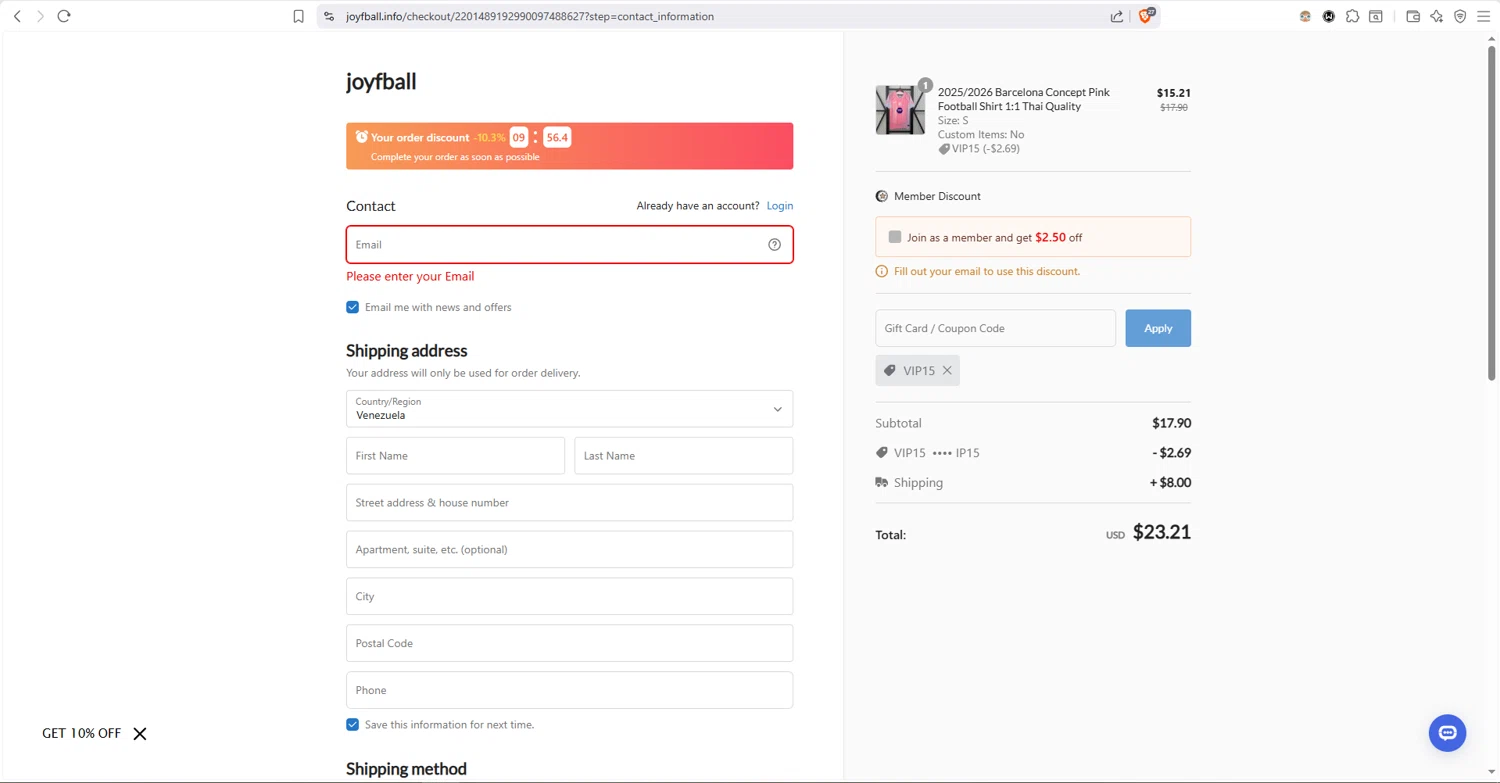Viewport: 1500px width, 783px height.
Task: Open the sidebar search panel icon
Action: point(1376,16)
